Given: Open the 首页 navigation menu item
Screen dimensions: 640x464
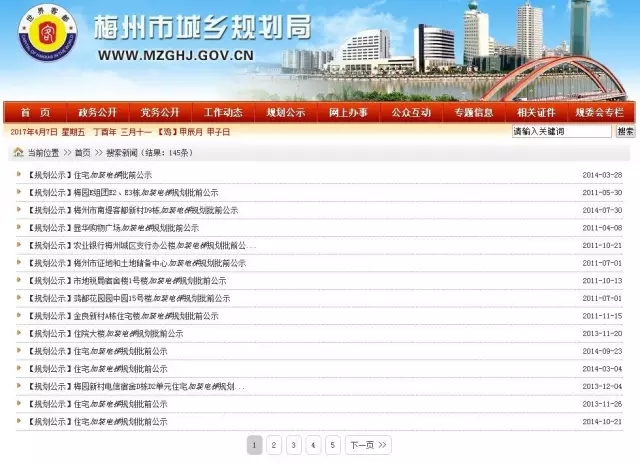Looking at the screenshot, I should (34, 113).
